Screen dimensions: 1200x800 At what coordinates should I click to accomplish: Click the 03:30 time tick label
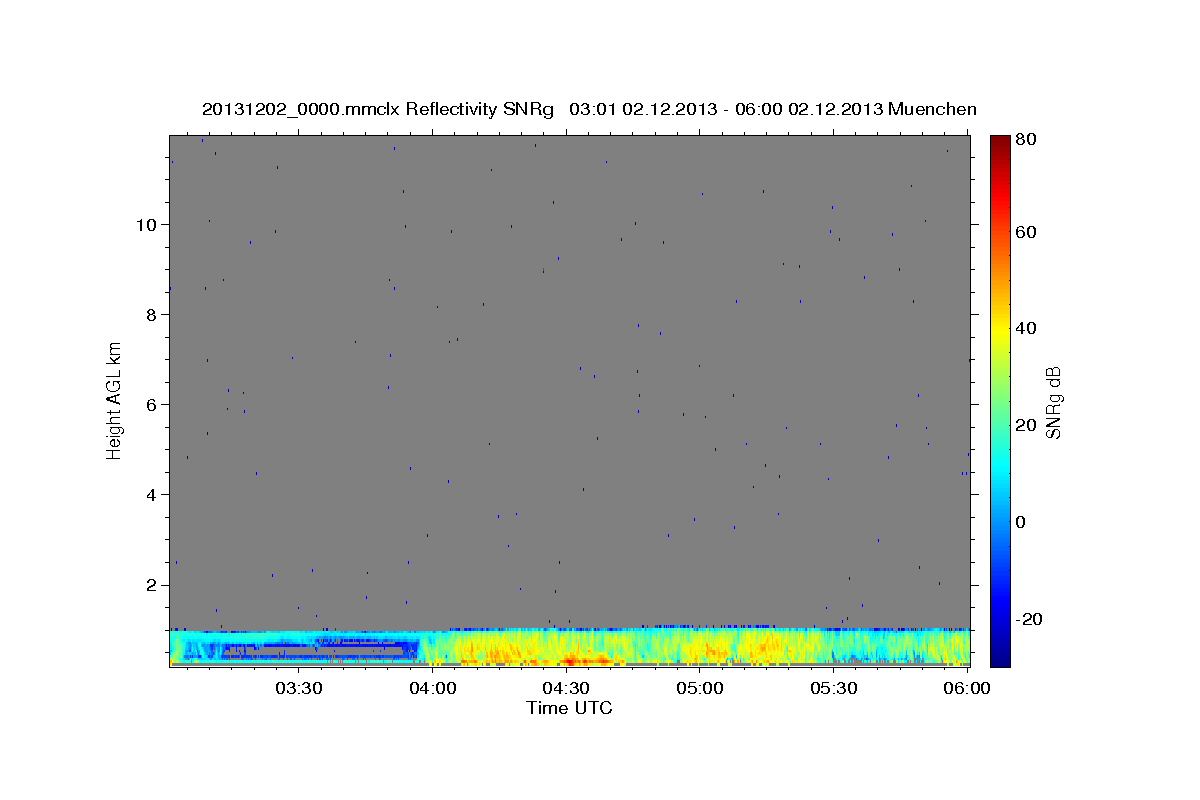[x=298, y=688]
